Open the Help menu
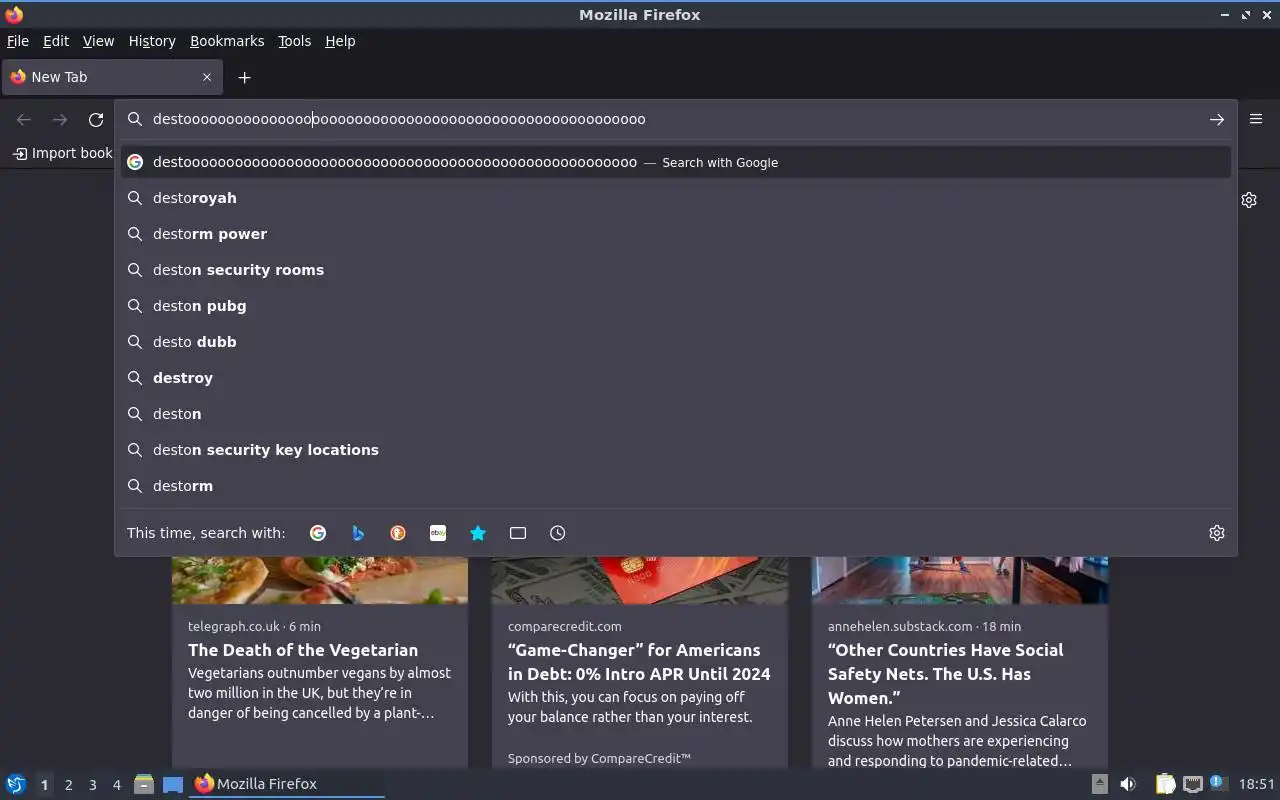The width and height of the screenshot is (1280, 800). point(340,41)
